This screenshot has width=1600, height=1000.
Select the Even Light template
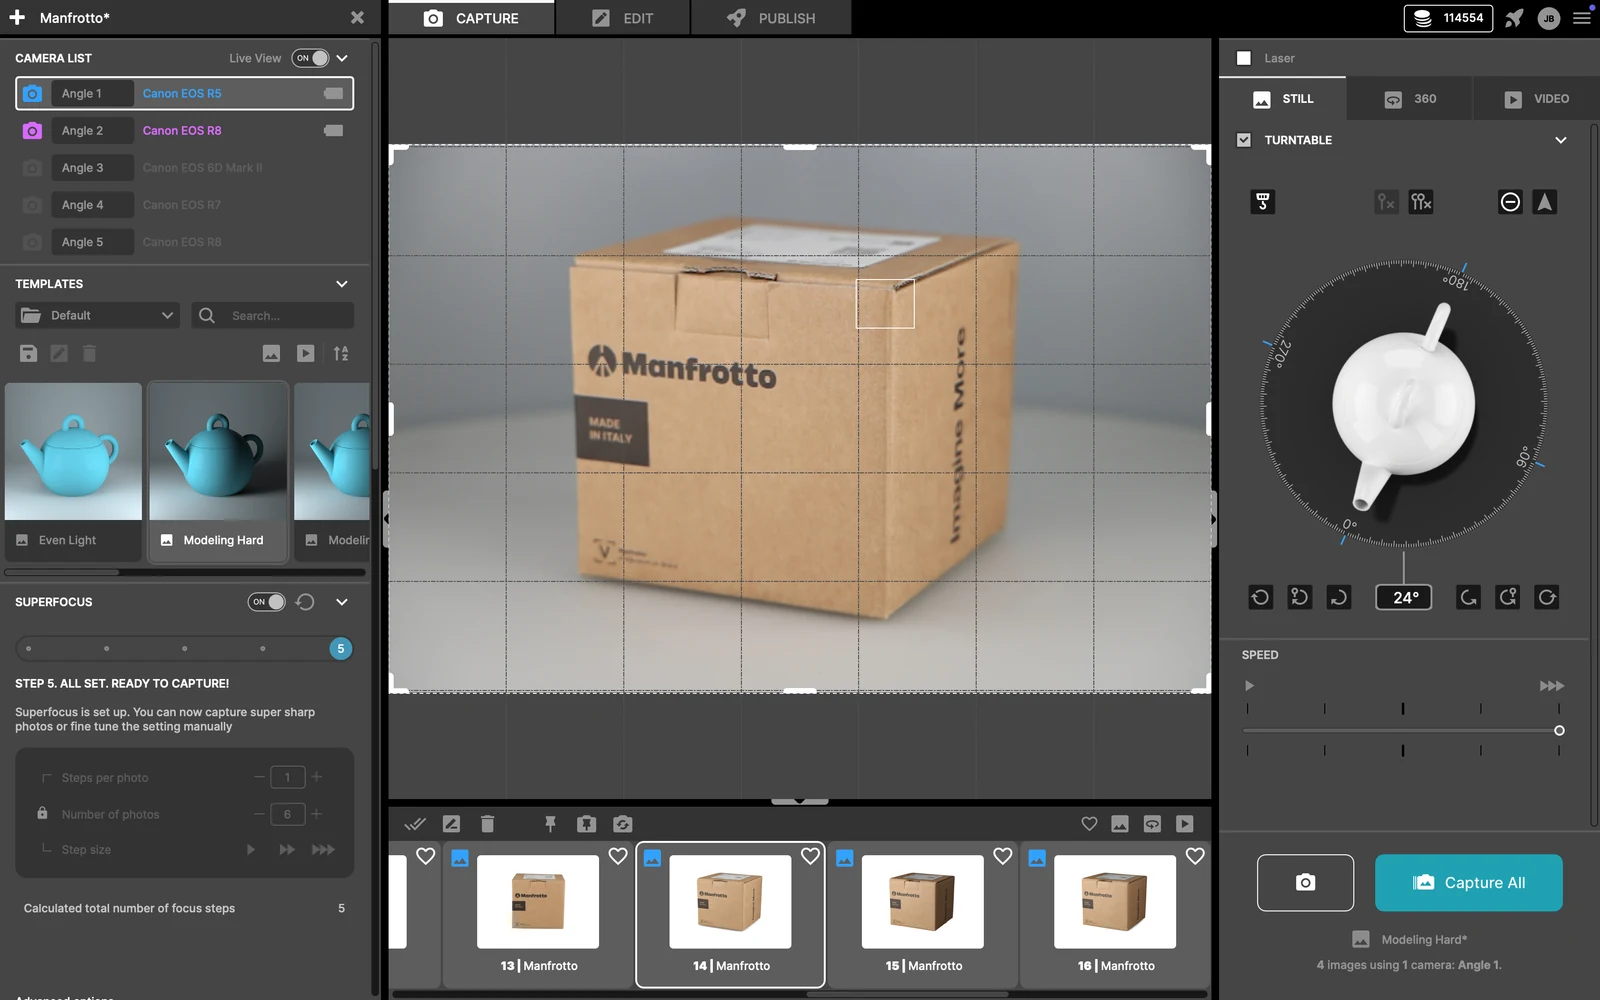[x=73, y=471]
